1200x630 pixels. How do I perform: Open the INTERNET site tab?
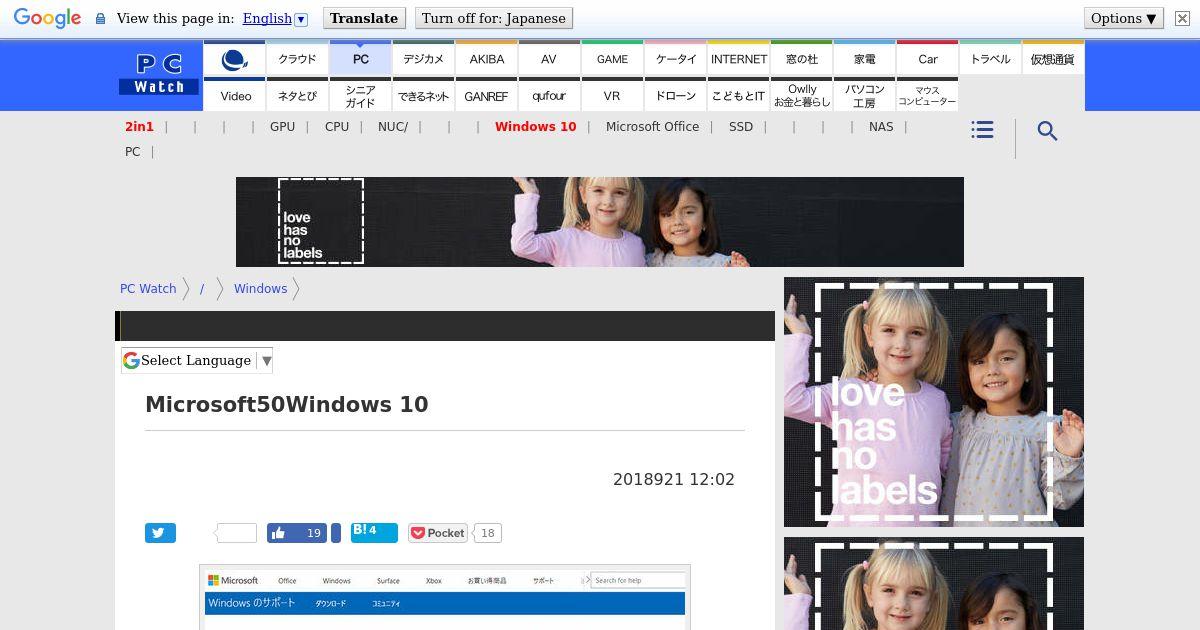[x=738, y=59]
